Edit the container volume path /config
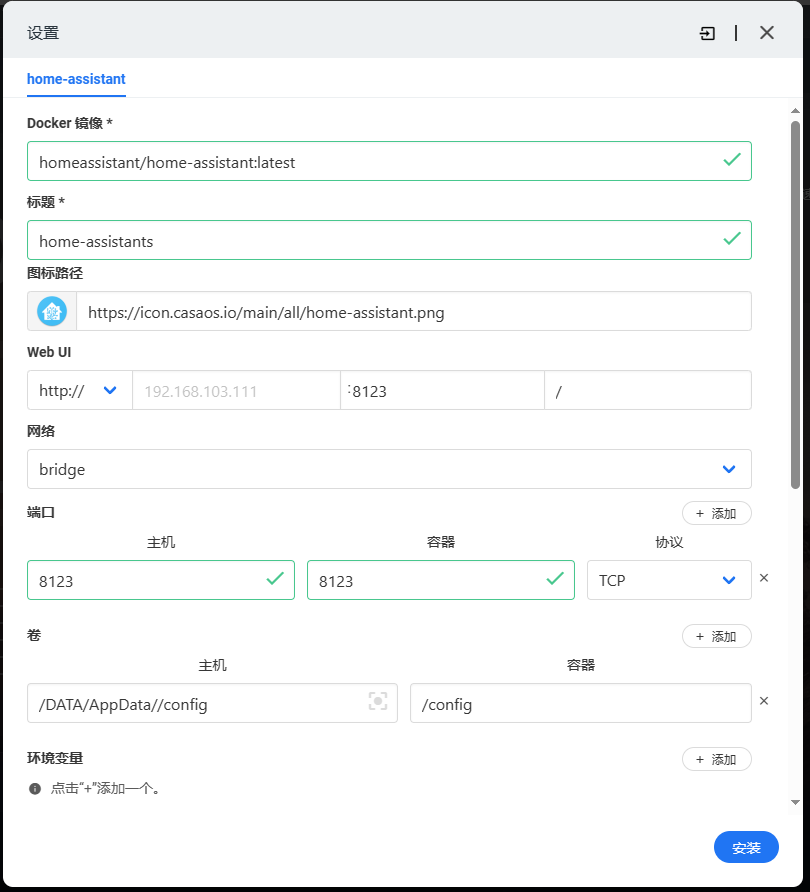This screenshot has width=810, height=892. click(581, 703)
